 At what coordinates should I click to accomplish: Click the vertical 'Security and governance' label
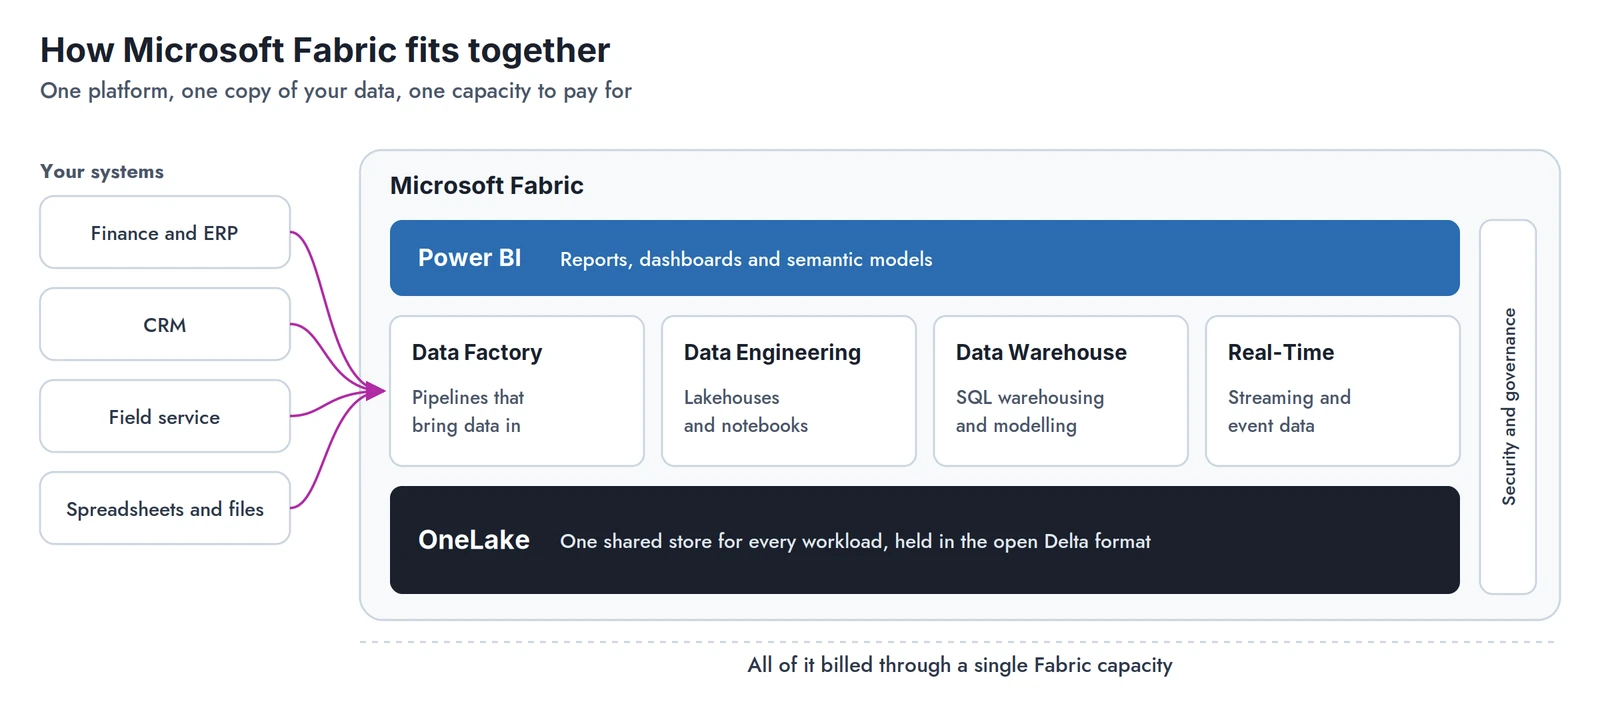point(1509,406)
